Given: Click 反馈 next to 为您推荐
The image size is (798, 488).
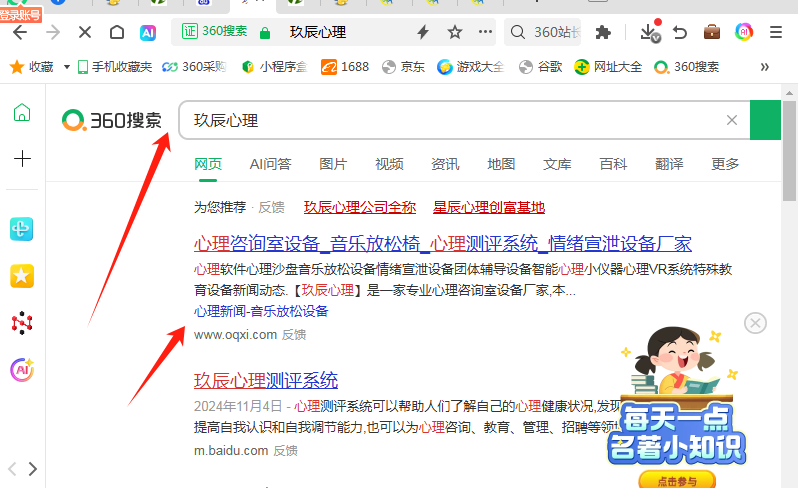Looking at the screenshot, I should (271, 207).
